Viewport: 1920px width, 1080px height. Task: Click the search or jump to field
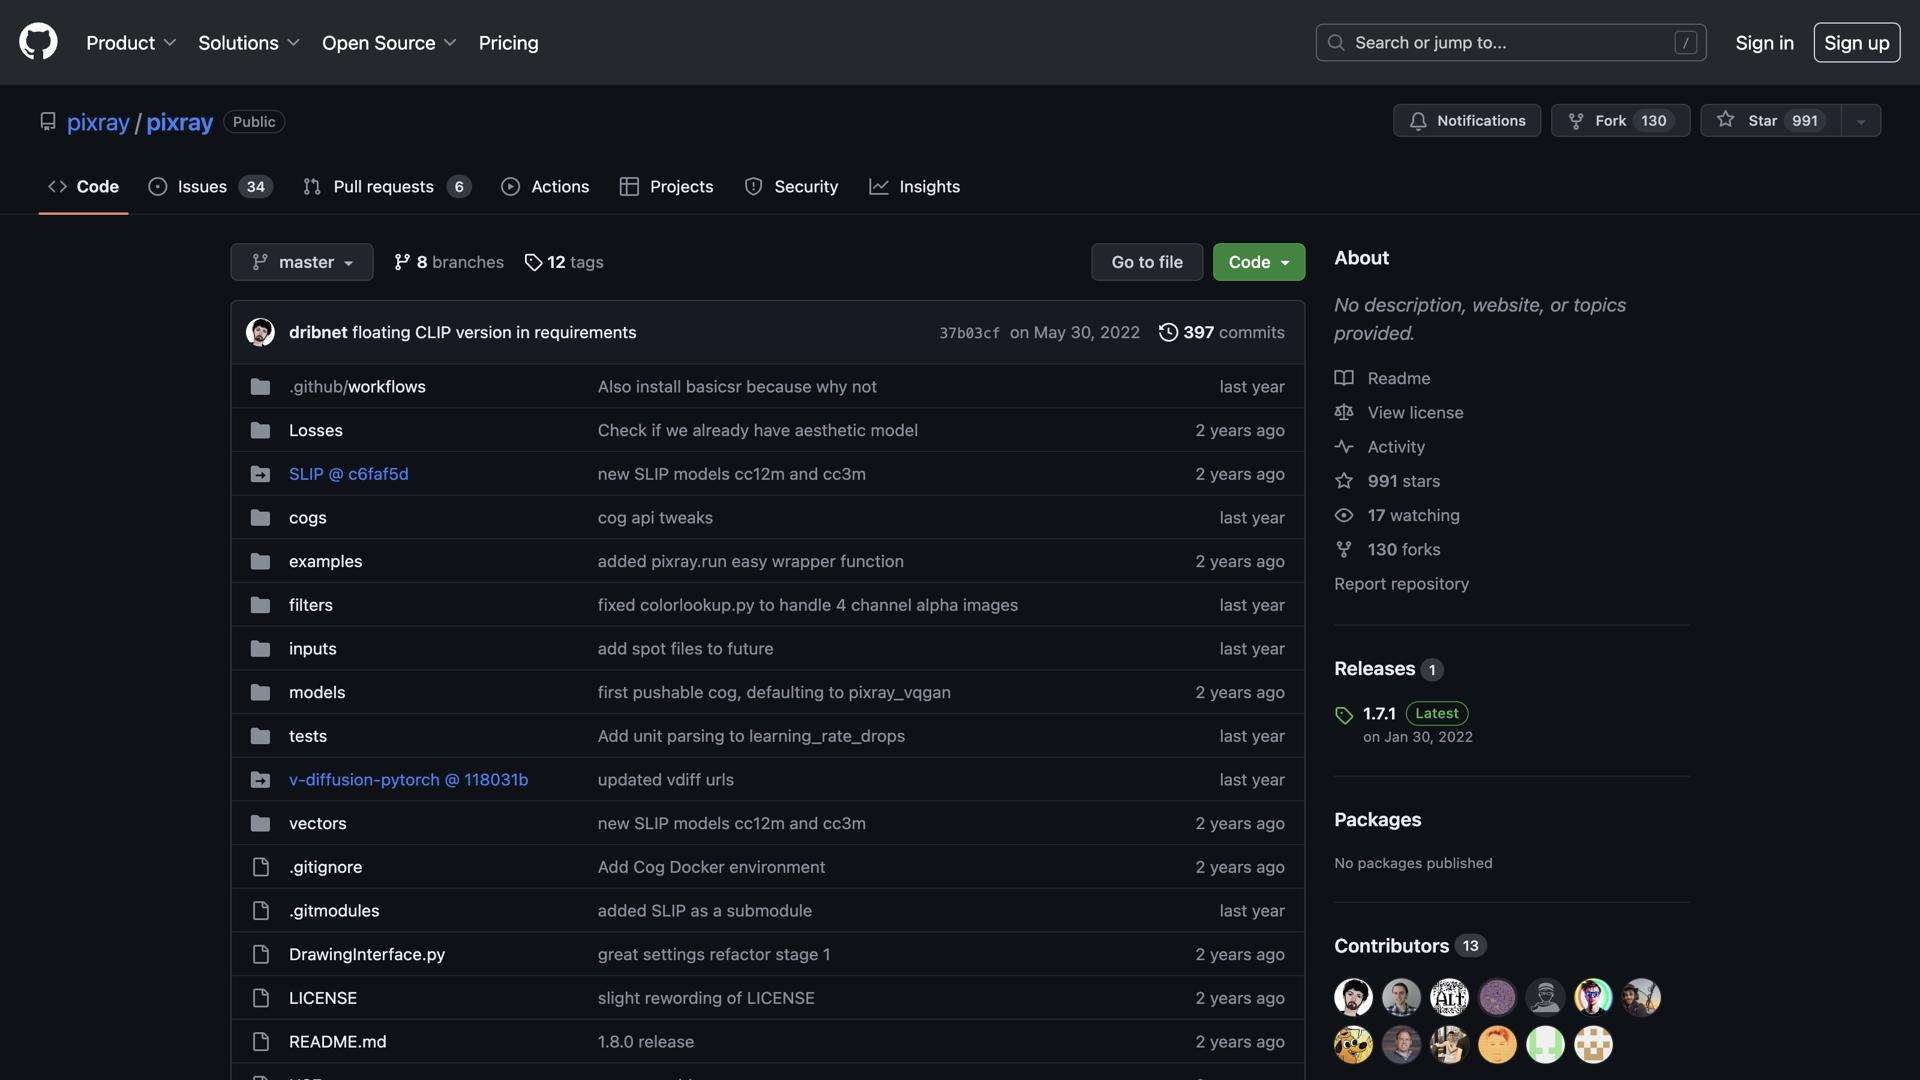tap(1510, 43)
